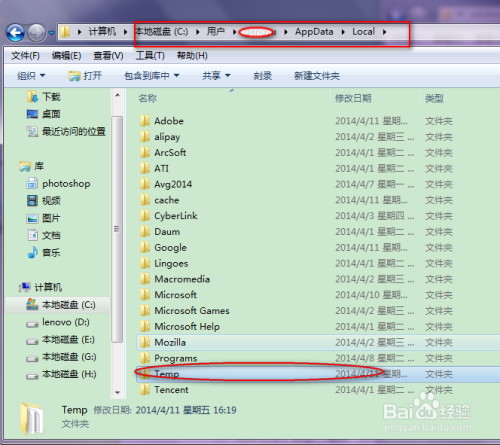Viewport: 500px width, 445px height.
Task: Click the 本地磁盘 (G:) drive icon
Action: pos(32,358)
